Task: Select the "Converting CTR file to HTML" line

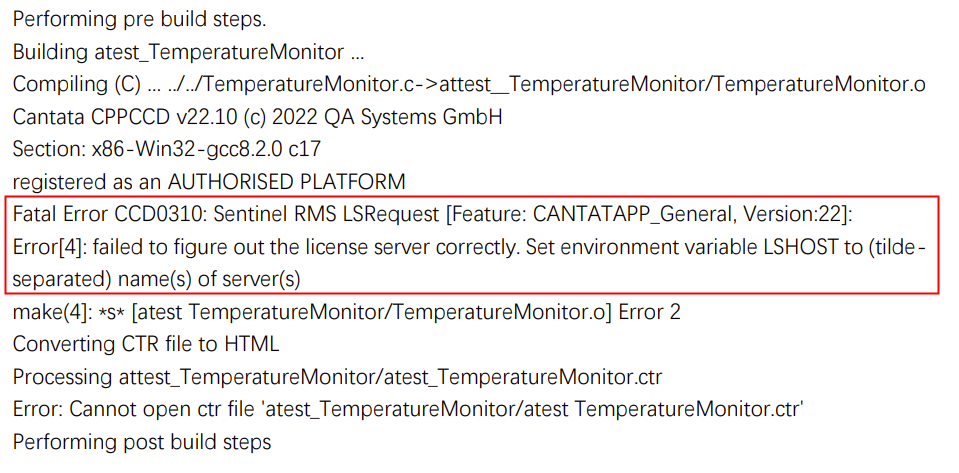Action: coord(146,344)
